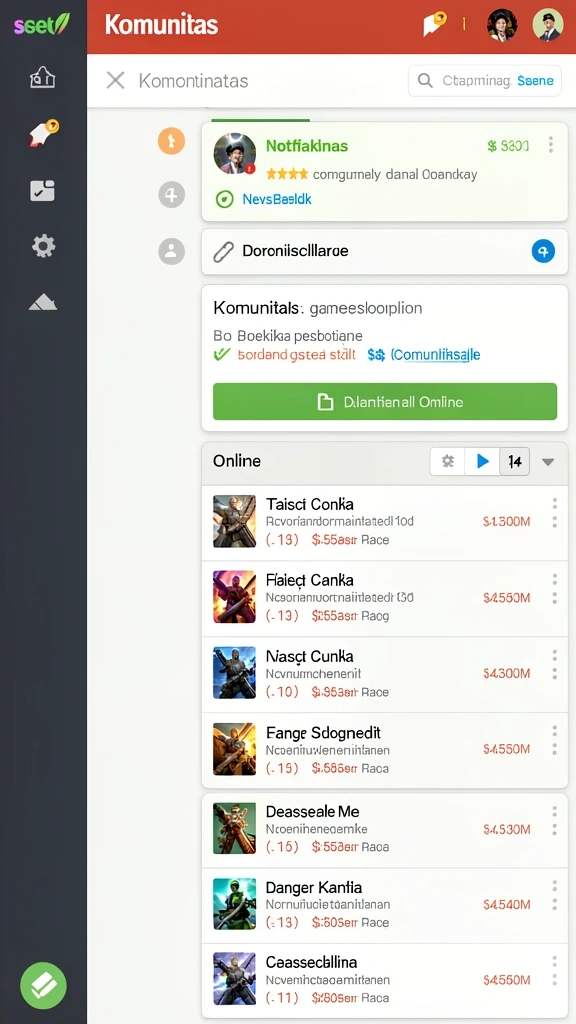Image resolution: width=576 pixels, height=1024 pixels.
Task: Select the Fiaiect Canka title
Action: [310, 580]
